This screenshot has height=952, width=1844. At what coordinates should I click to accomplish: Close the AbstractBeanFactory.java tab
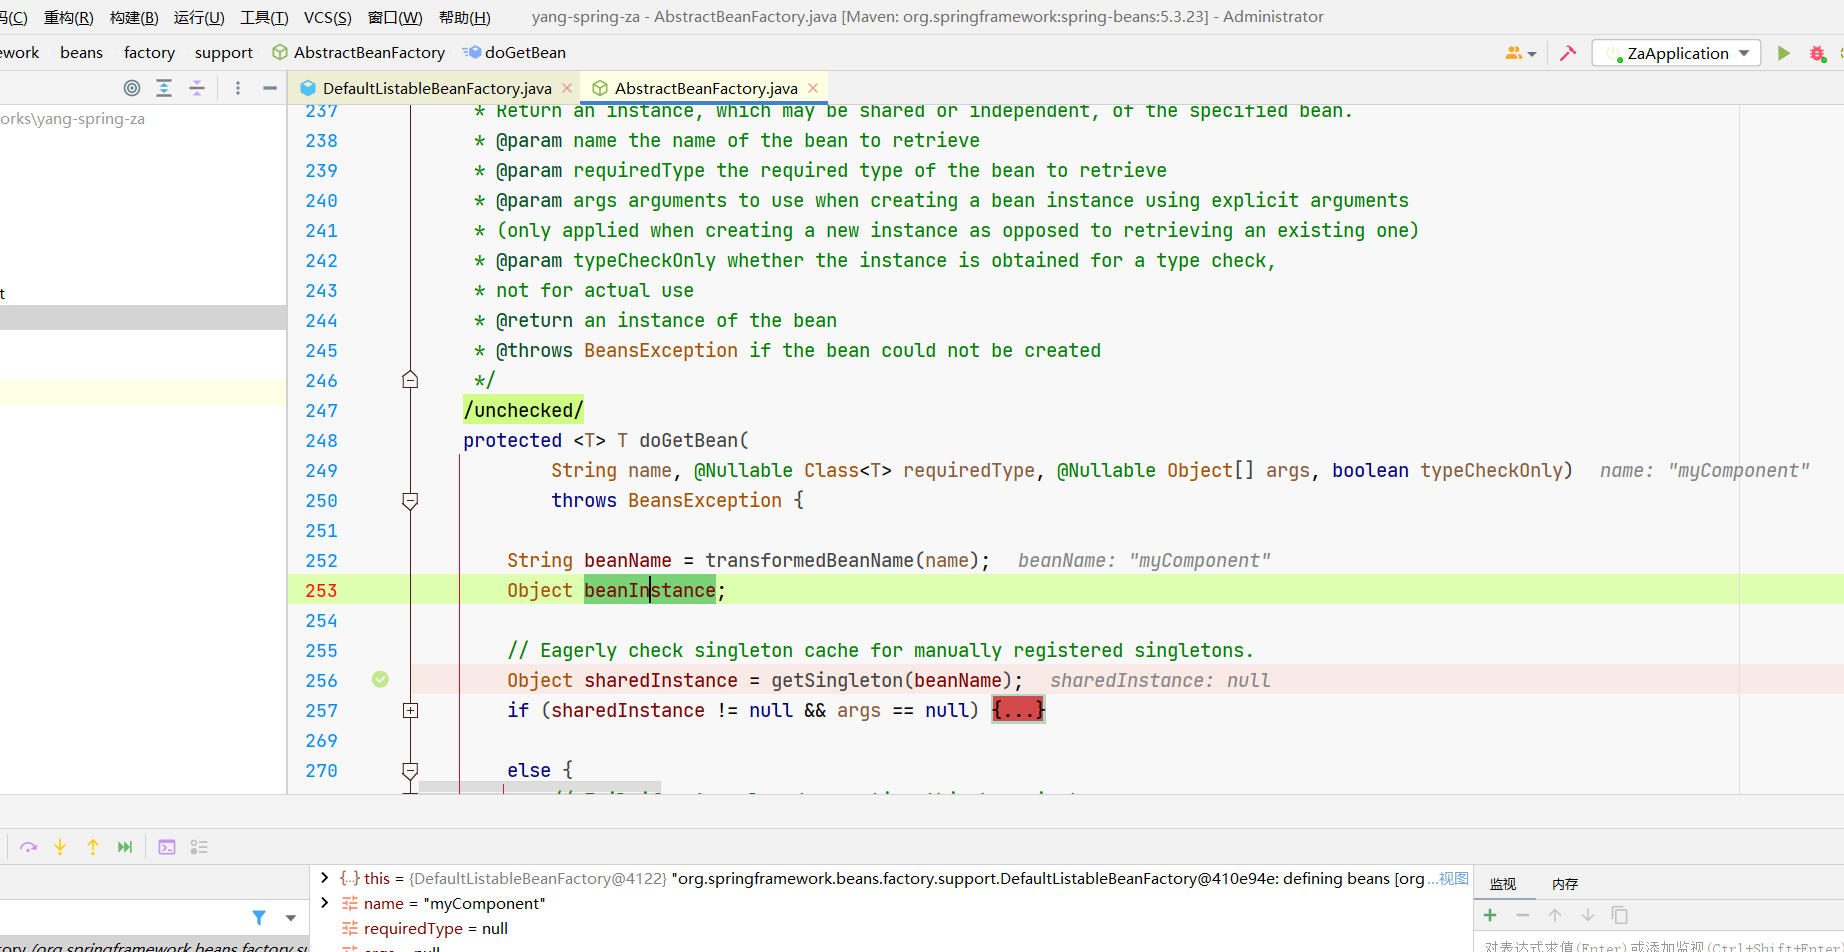(x=813, y=88)
